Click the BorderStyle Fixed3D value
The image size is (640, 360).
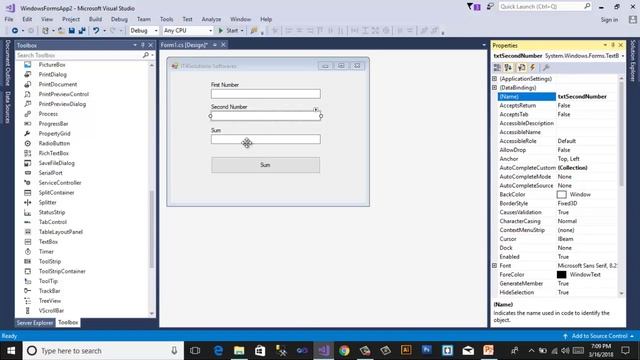pyautogui.click(x=568, y=203)
